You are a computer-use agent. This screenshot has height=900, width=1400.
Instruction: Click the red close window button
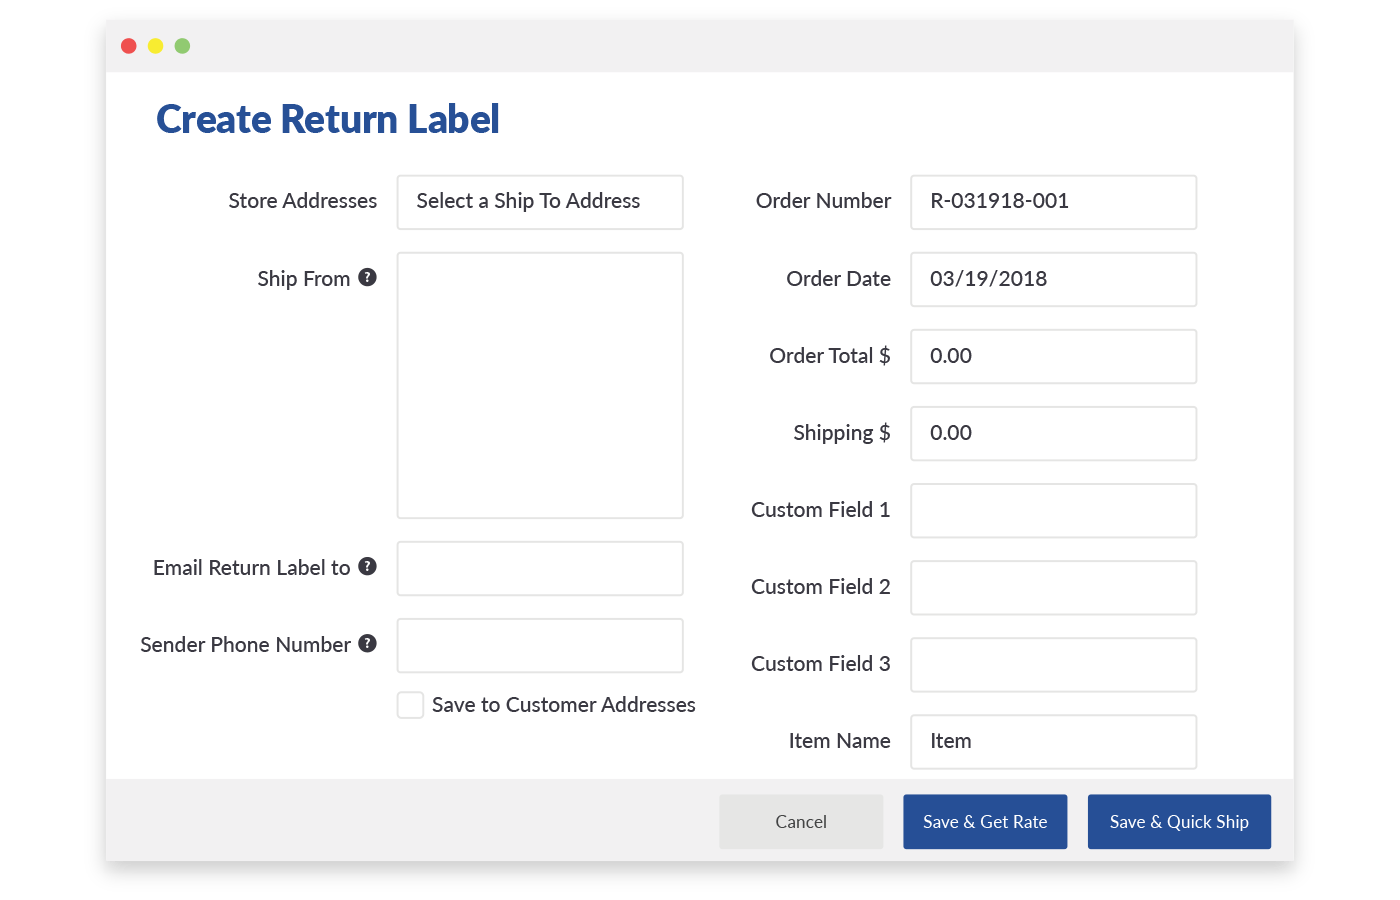pyautogui.click(x=129, y=46)
